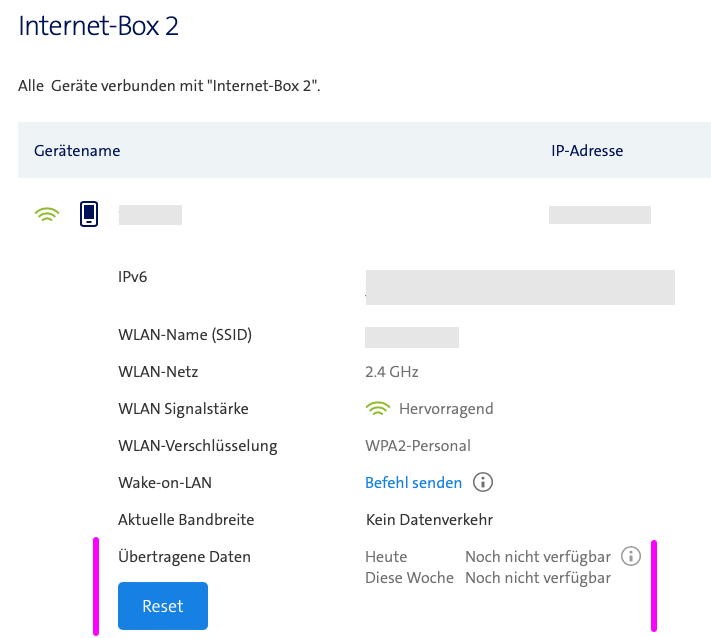Click the redacted IP address value
The height and width of the screenshot is (638, 711).
click(600, 215)
